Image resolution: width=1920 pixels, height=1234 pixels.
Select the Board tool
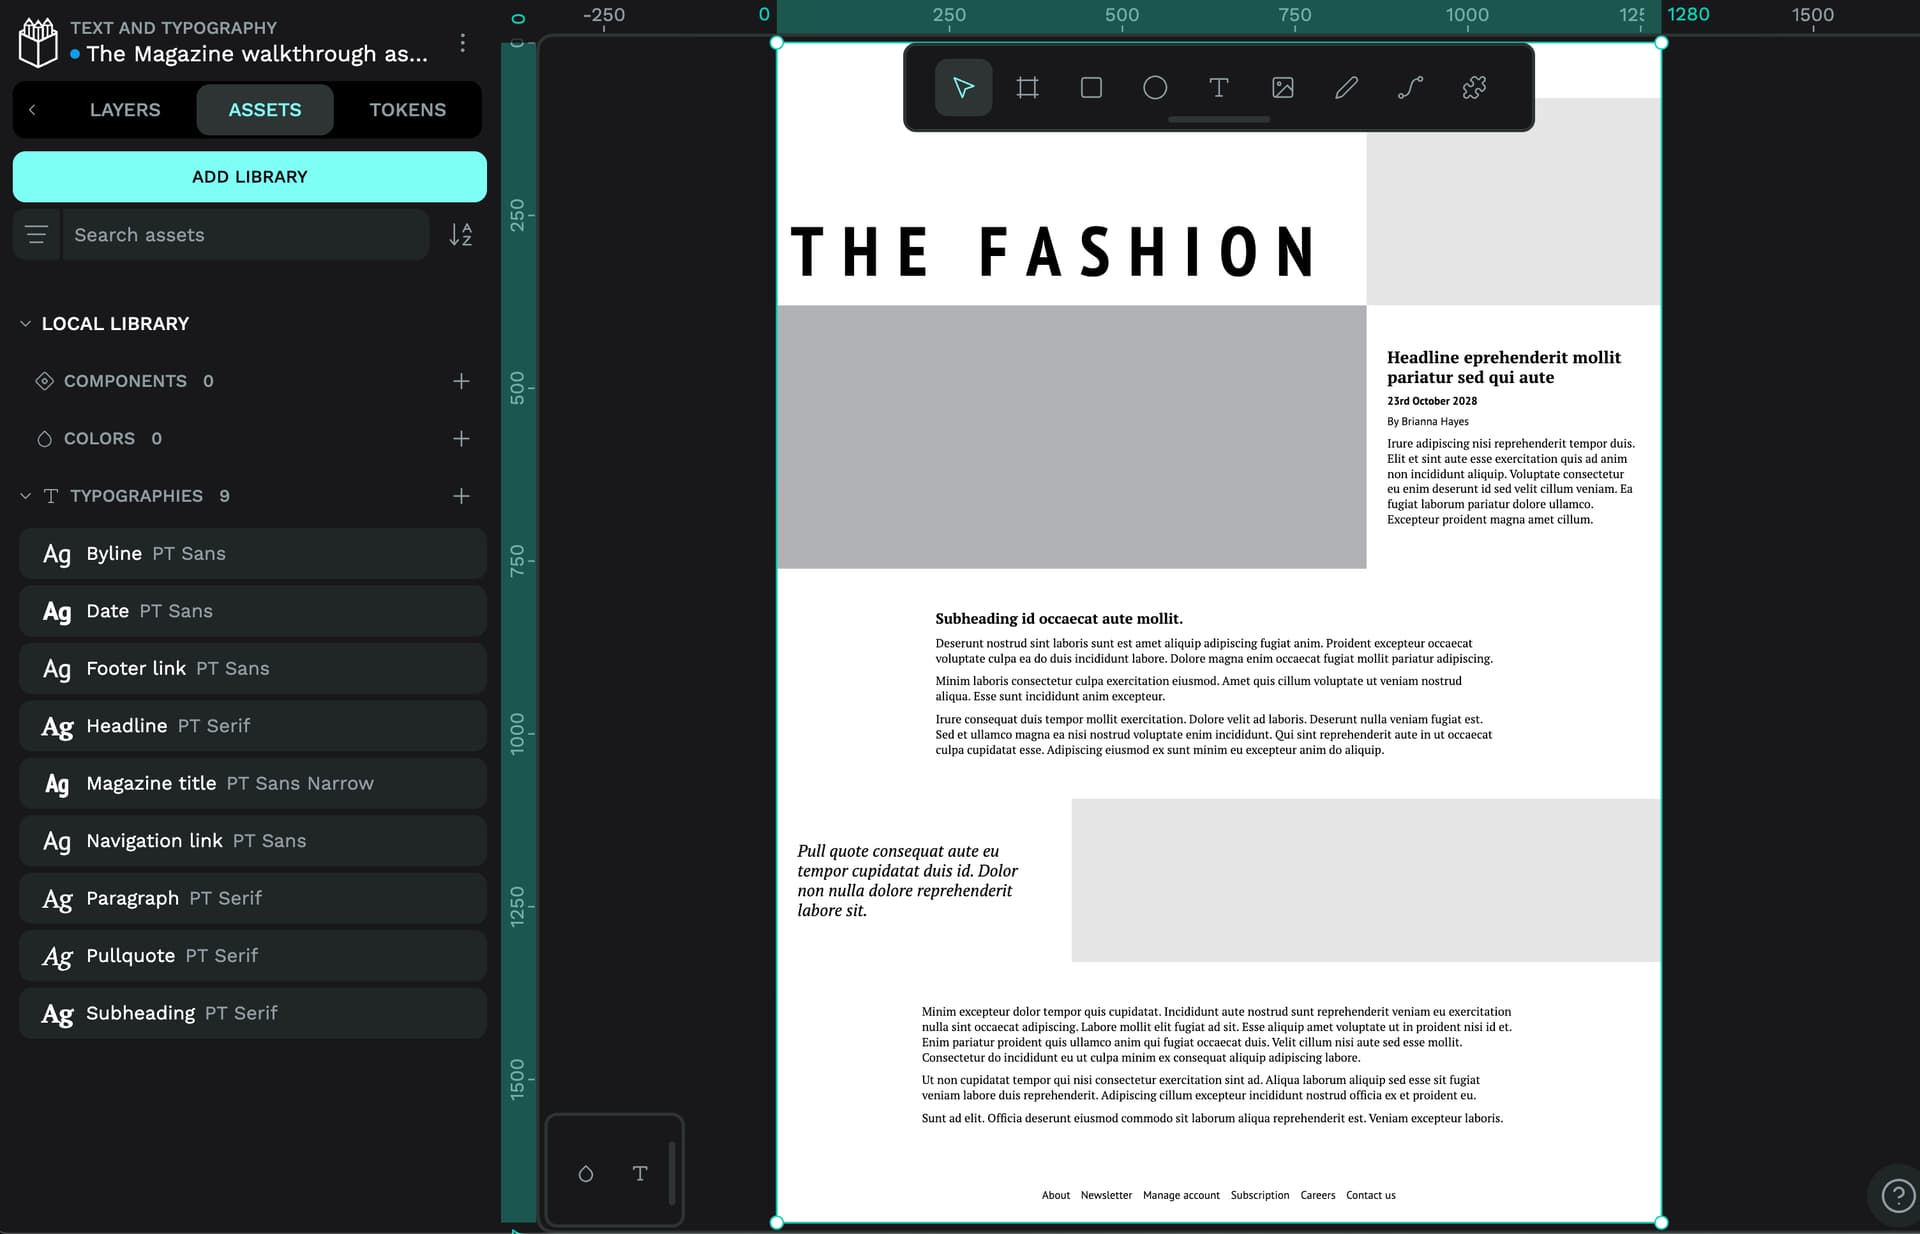(x=1027, y=88)
